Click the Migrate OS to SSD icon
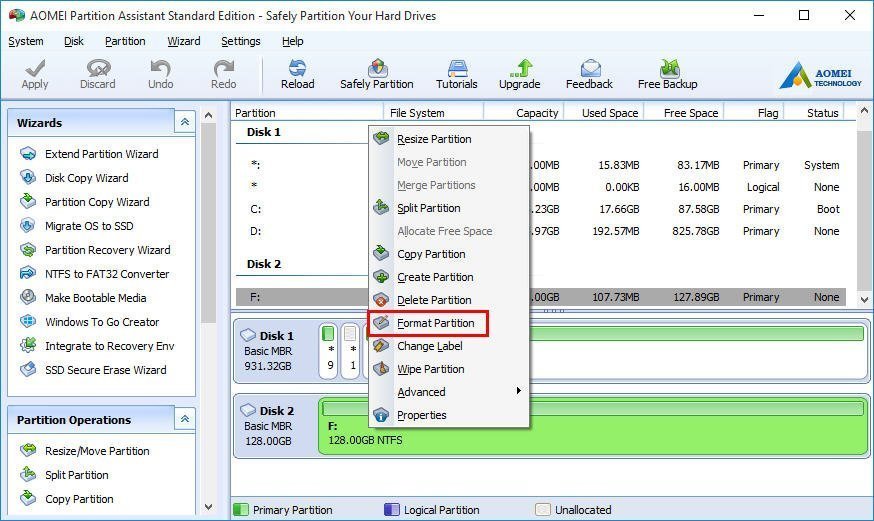874x521 pixels. tap(28, 226)
